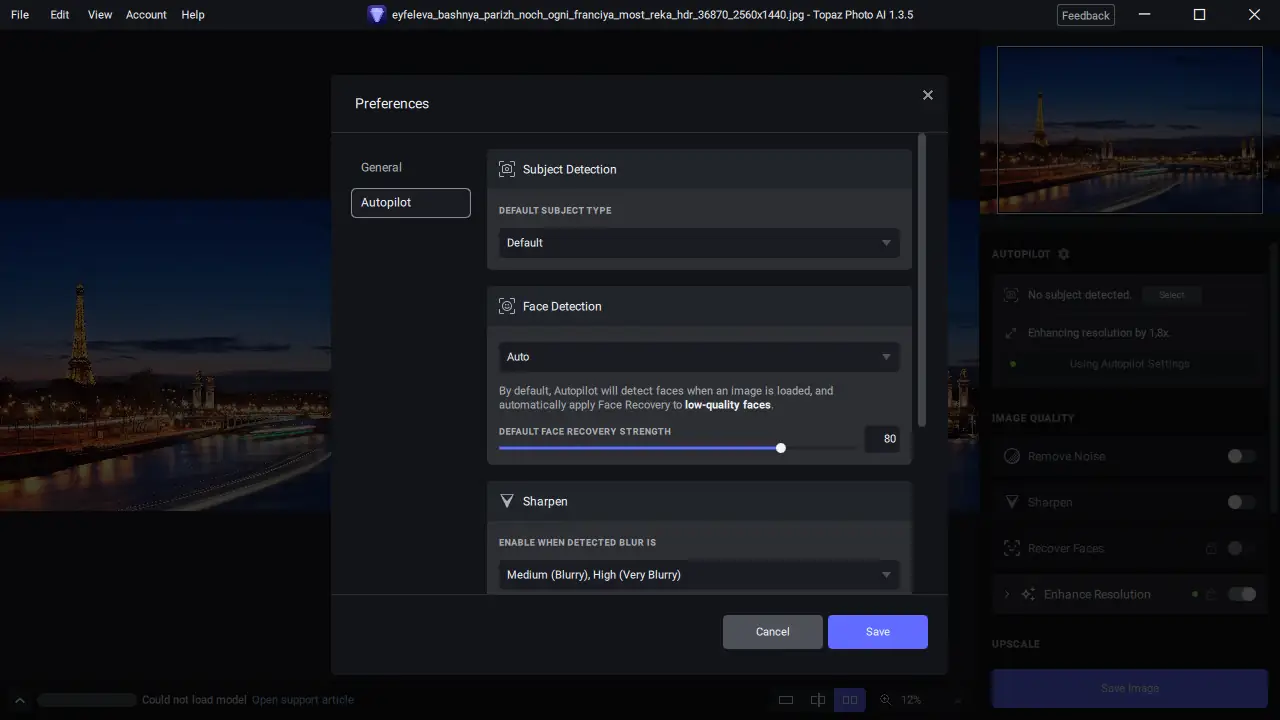Click the Feedback button
Viewport: 1280px width, 720px height.
pos(1086,15)
